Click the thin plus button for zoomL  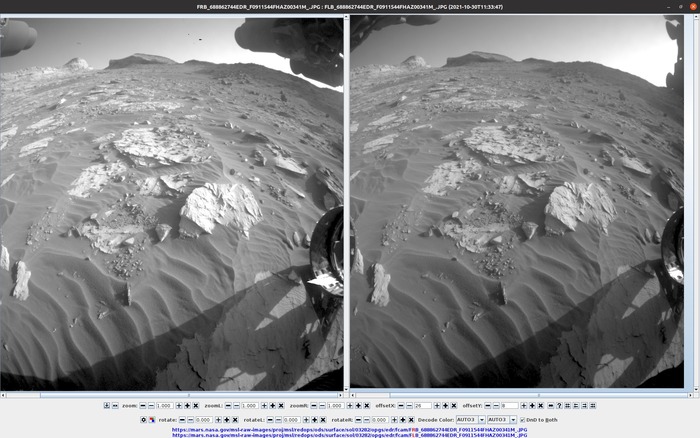click(x=264, y=405)
